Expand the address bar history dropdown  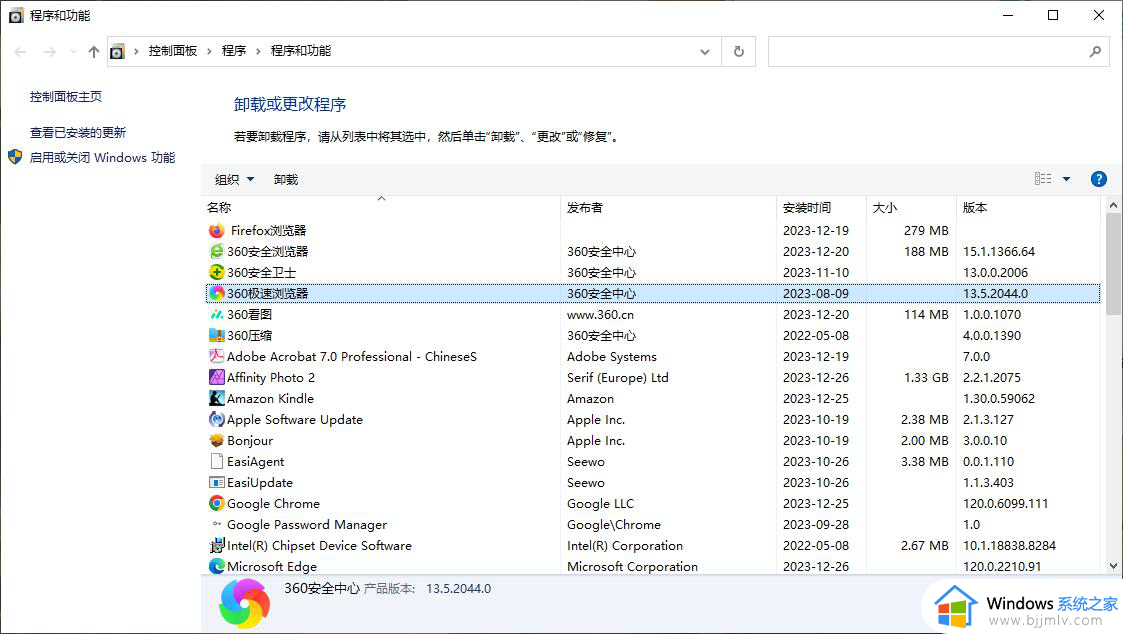coord(705,52)
